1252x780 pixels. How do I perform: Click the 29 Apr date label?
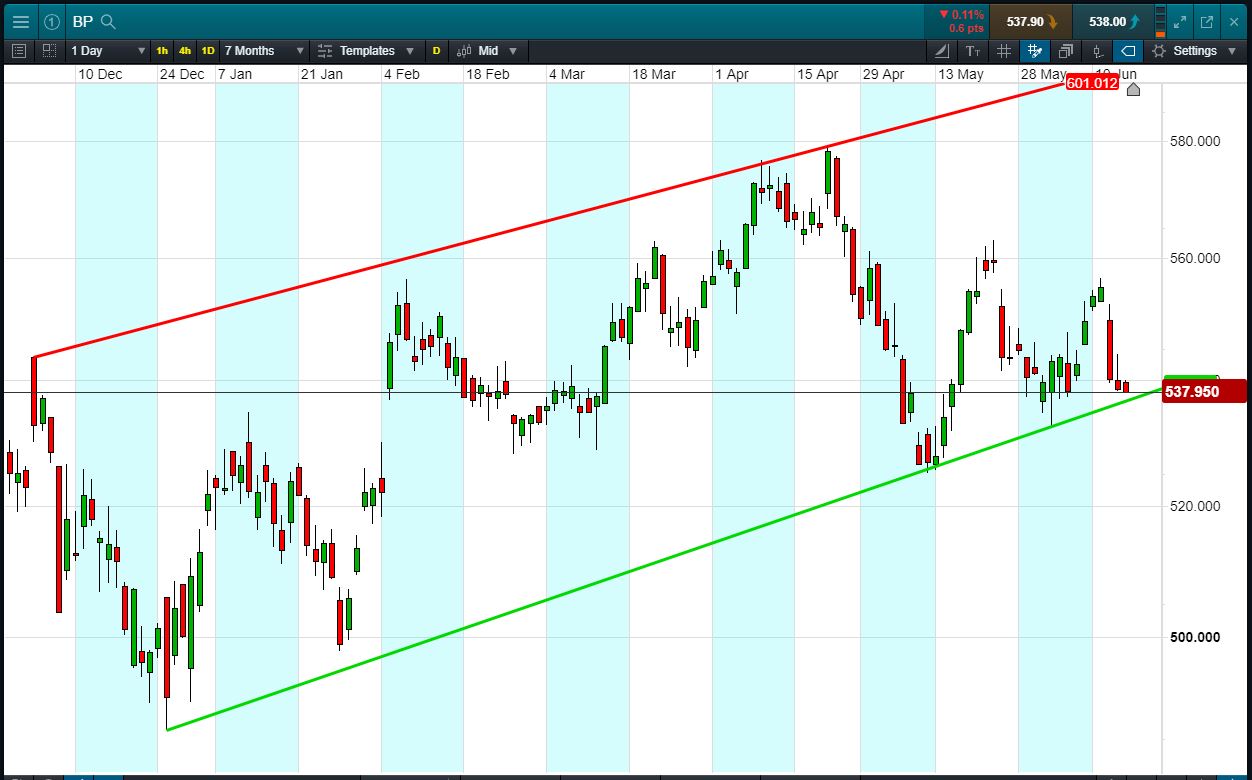click(883, 74)
